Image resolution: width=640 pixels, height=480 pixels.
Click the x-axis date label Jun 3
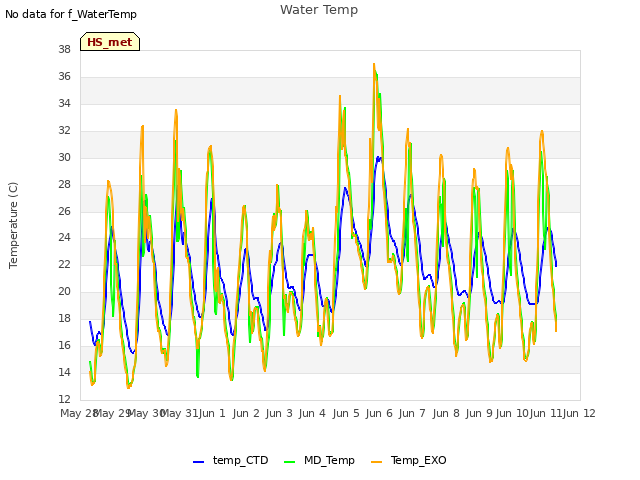(279, 413)
